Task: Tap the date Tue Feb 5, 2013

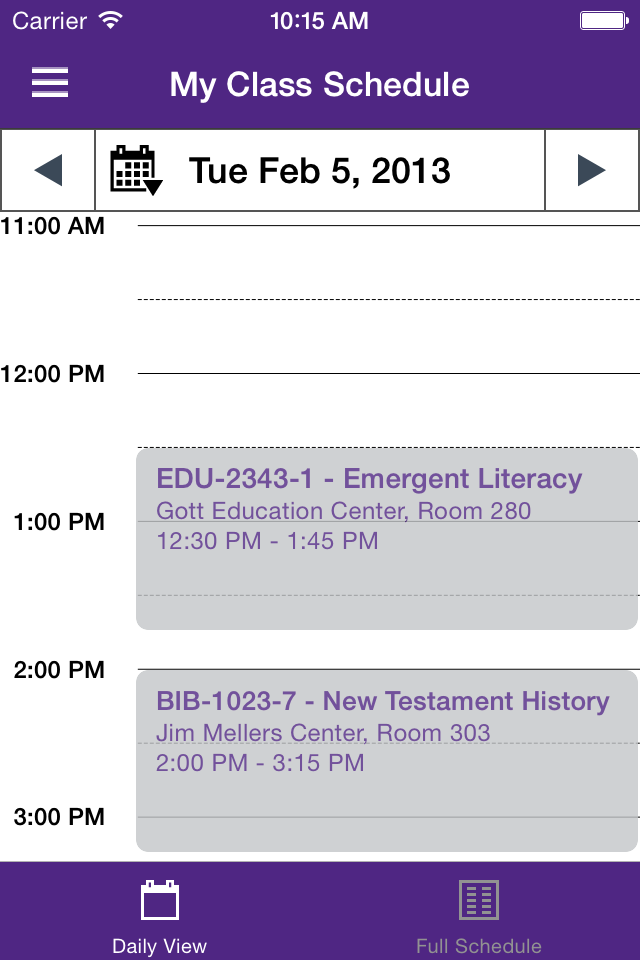Action: point(320,171)
